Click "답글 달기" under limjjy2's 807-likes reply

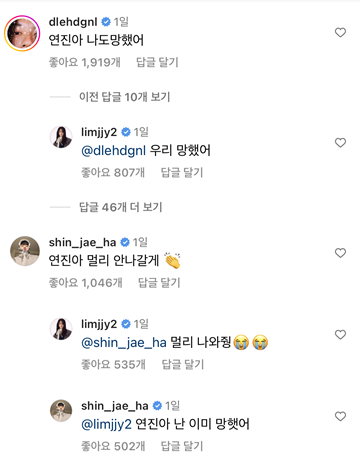point(182,173)
